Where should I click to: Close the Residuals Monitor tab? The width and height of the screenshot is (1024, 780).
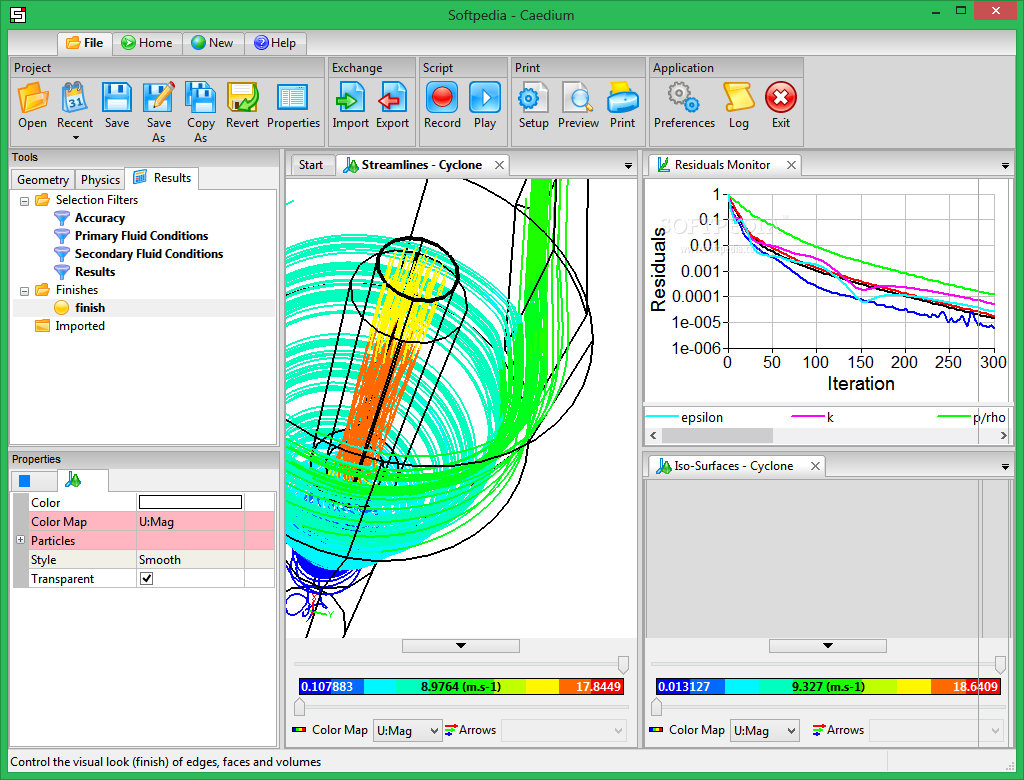[791, 165]
